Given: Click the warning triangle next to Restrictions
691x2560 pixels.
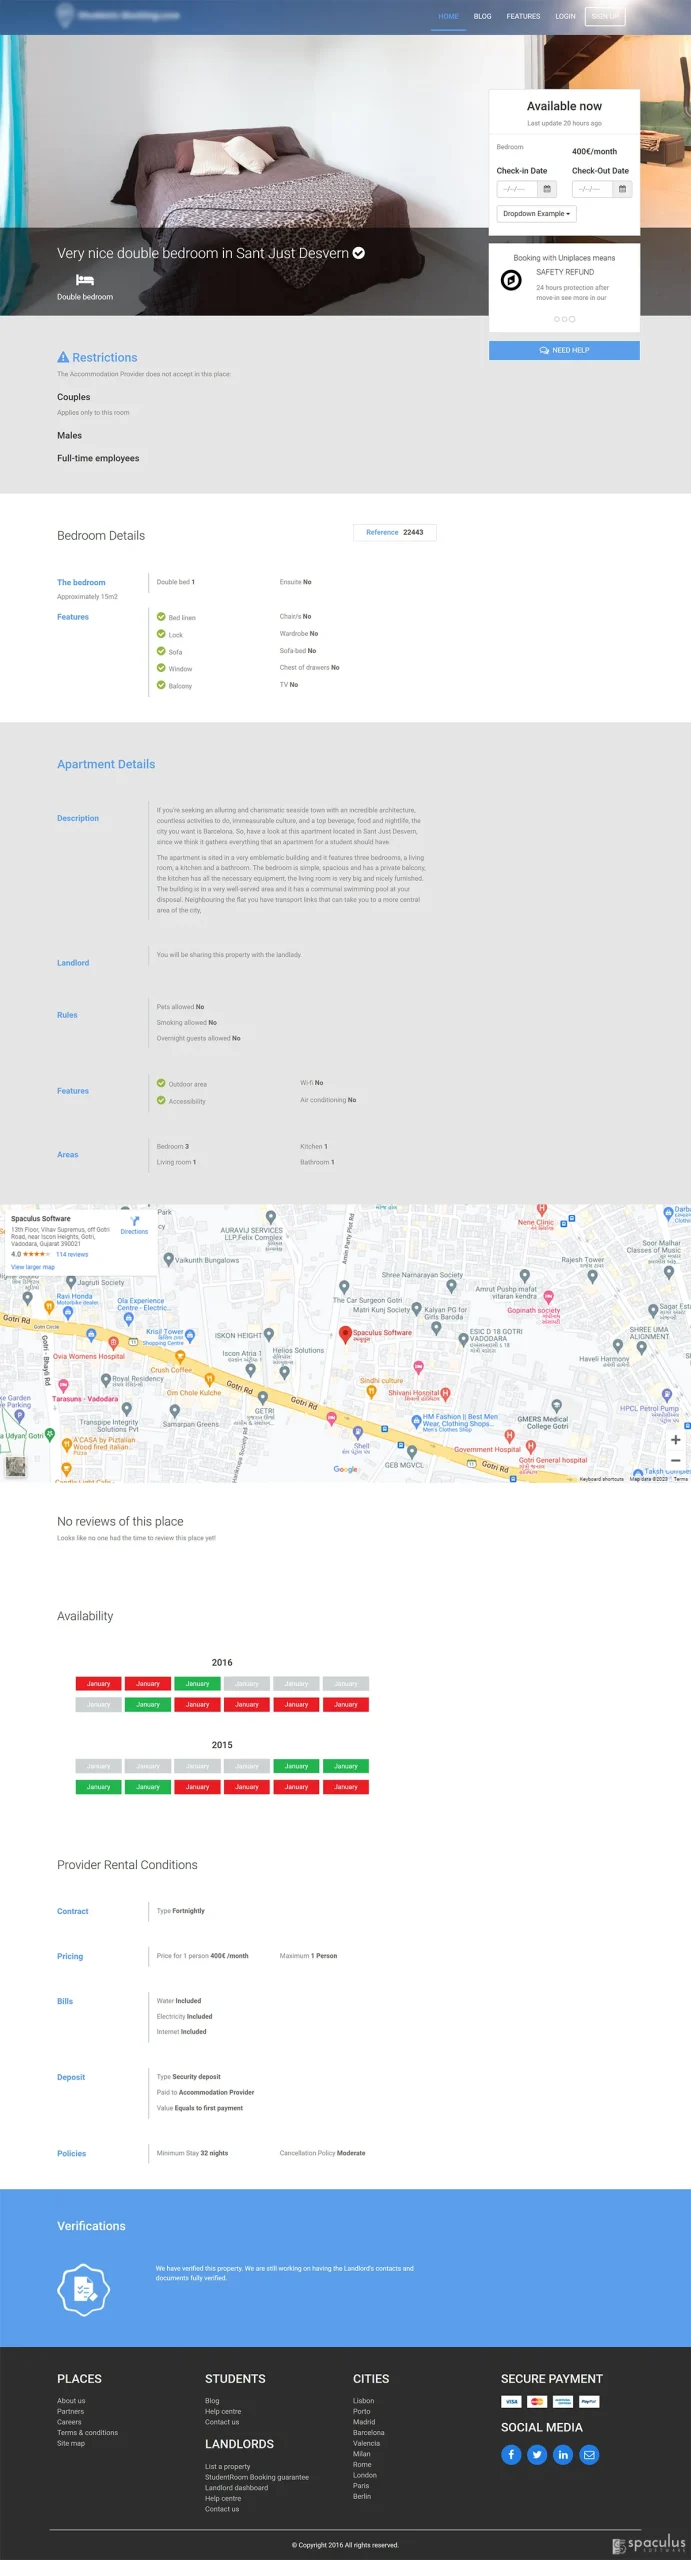Looking at the screenshot, I should point(63,357).
